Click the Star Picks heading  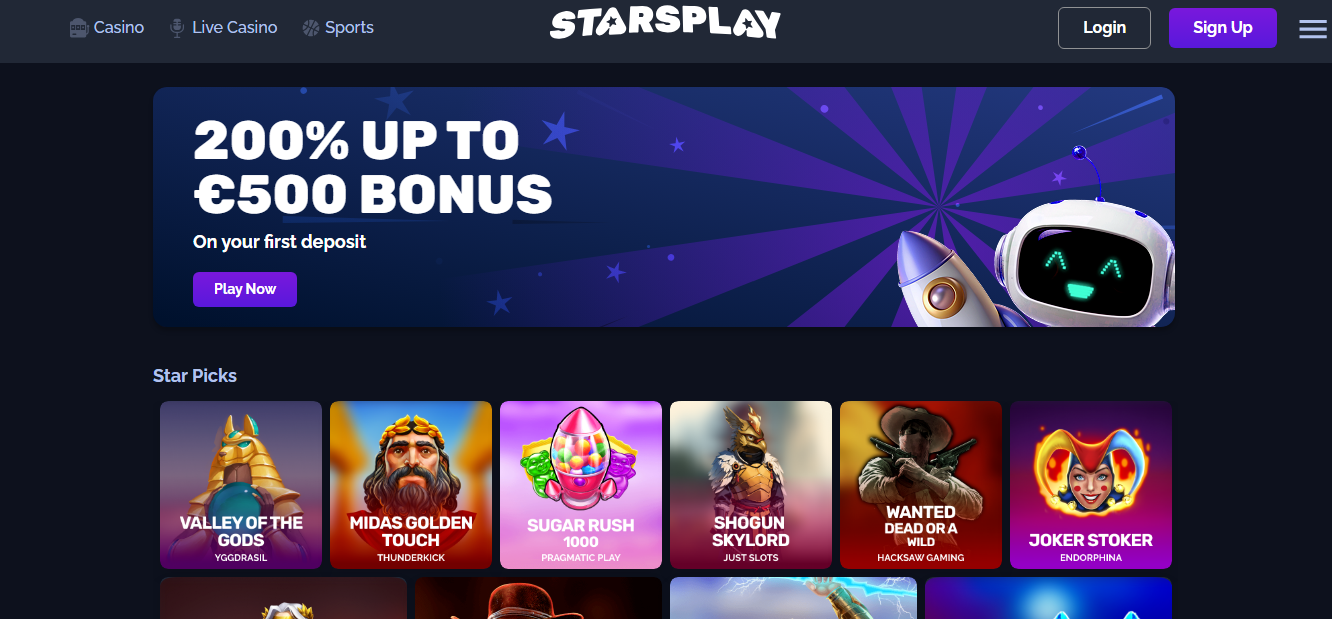(x=195, y=376)
